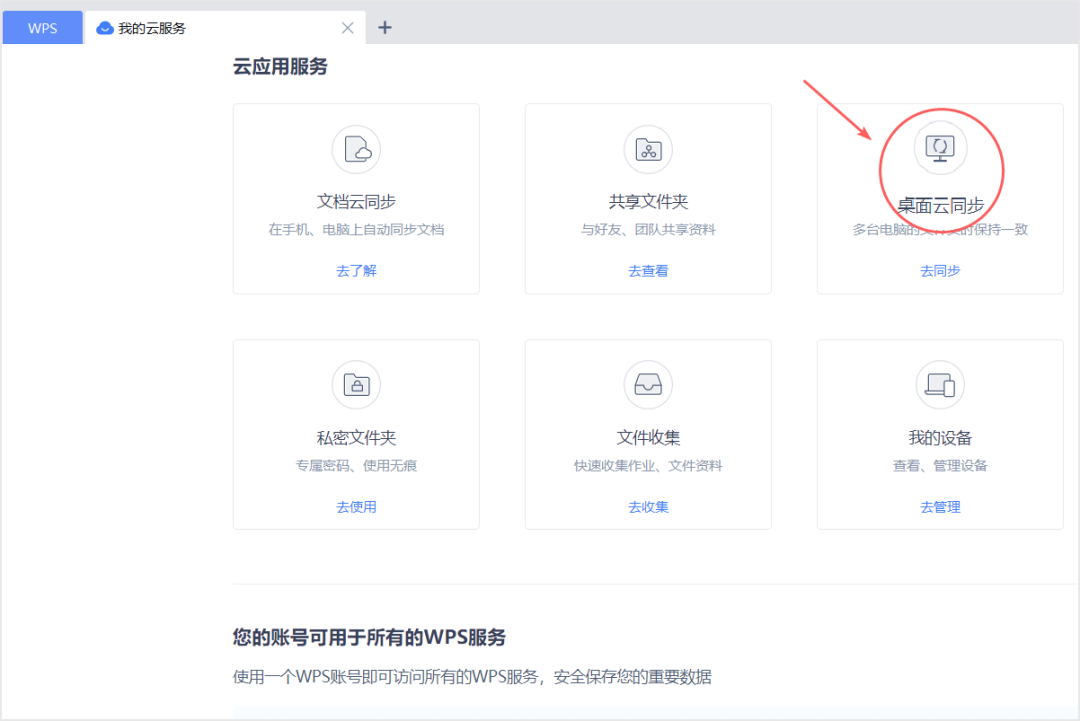Click 去同步 to start desktop sync

940,270
